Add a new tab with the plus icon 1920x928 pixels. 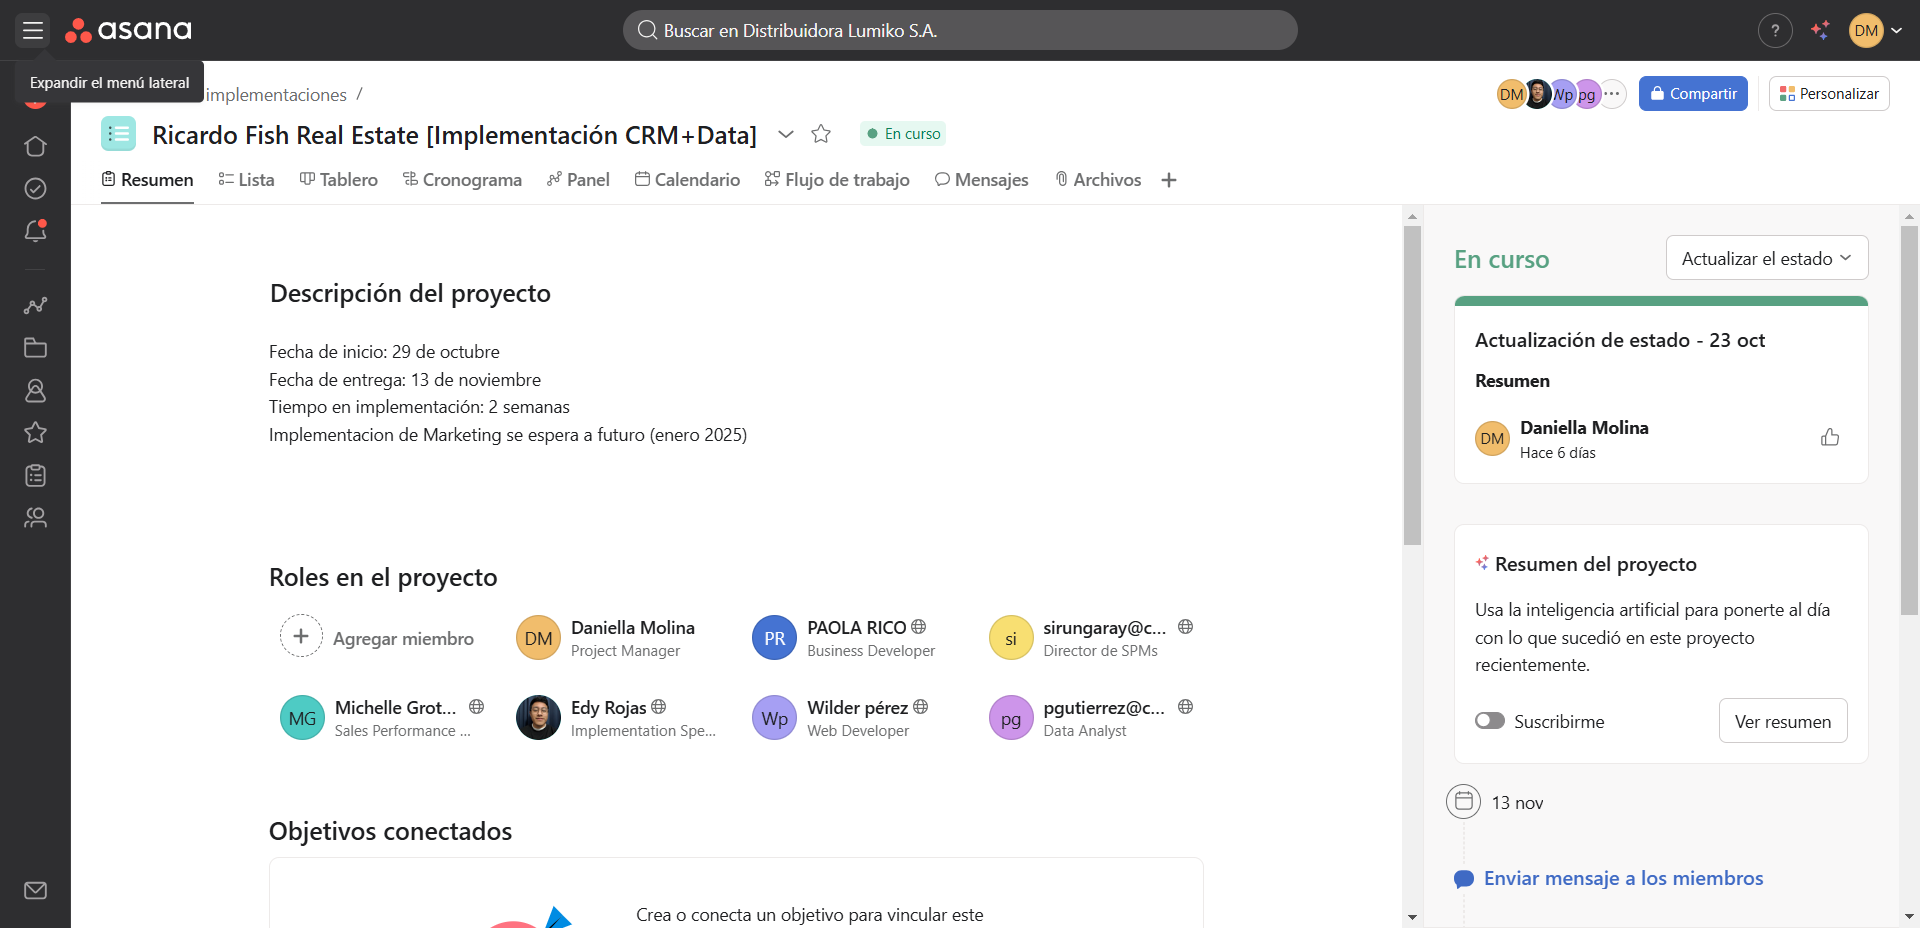click(1169, 180)
